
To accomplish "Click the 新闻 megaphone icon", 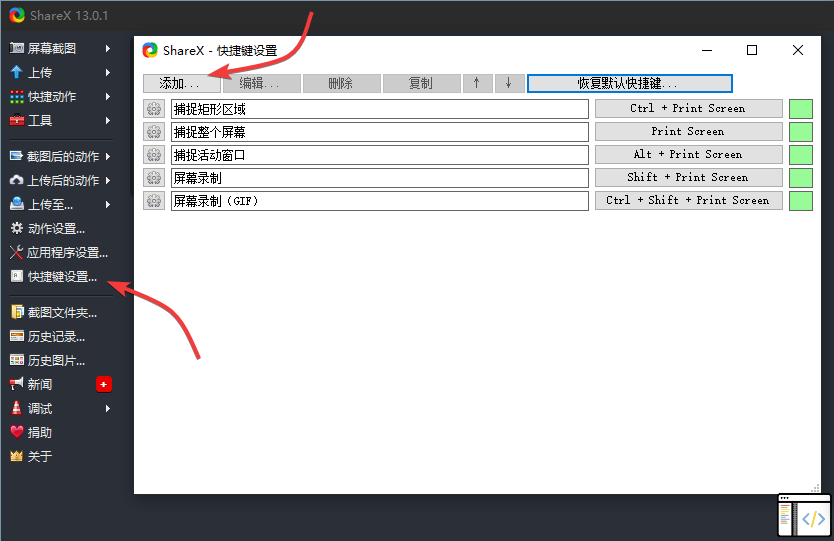I will tap(16, 384).
